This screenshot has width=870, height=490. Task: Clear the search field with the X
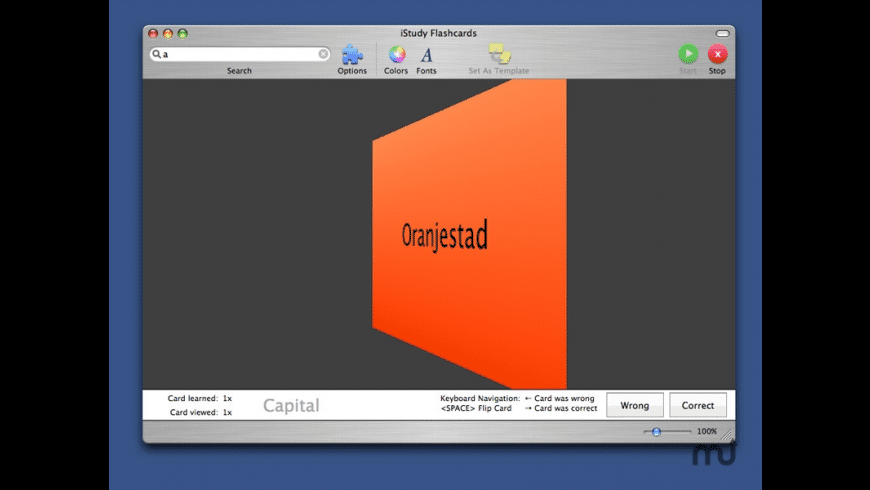(x=323, y=54)
